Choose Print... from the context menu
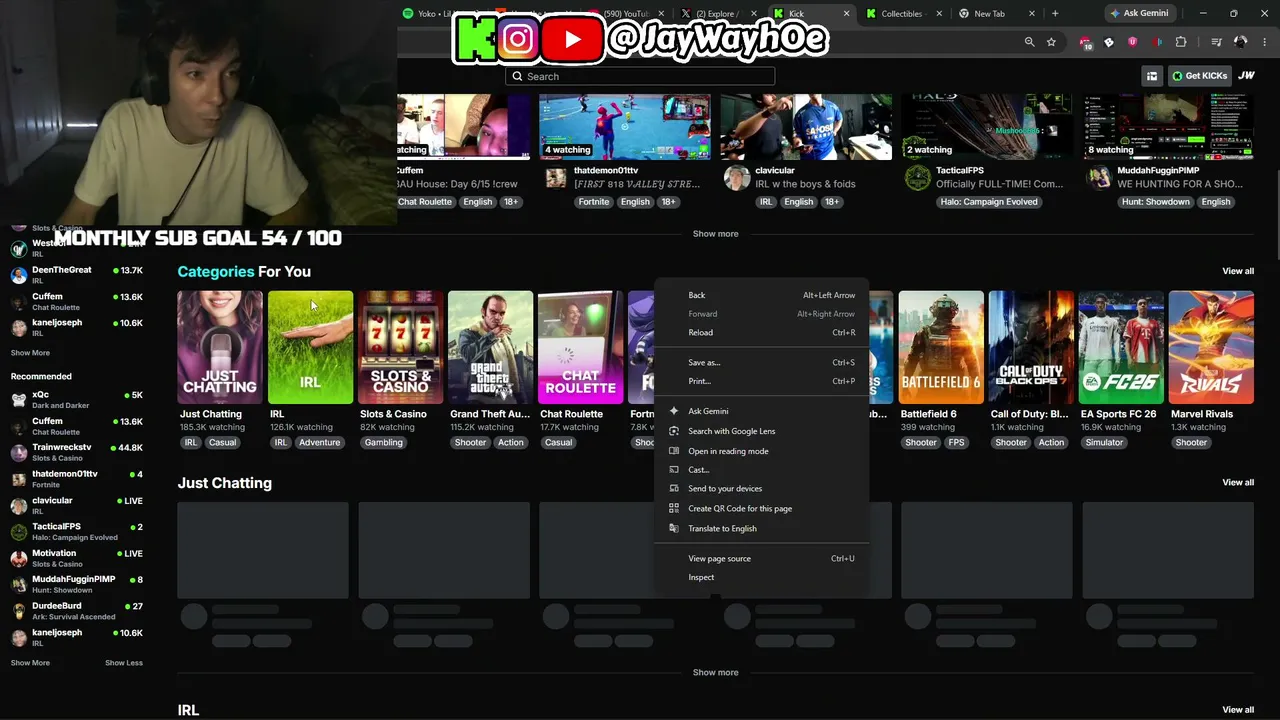 pyautogui.click(x=762, y=381)
